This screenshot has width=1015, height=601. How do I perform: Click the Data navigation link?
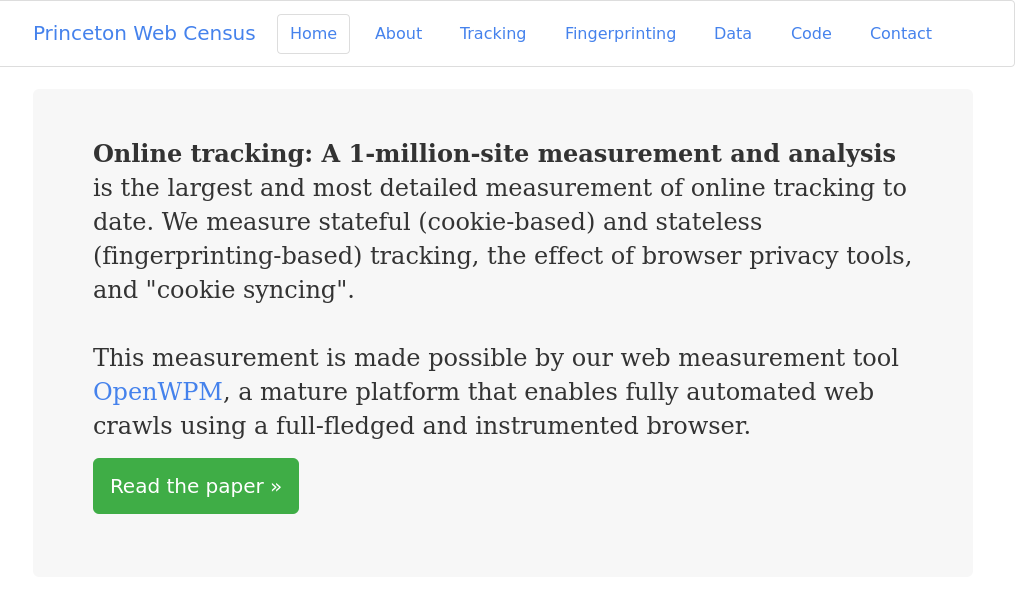tap(732, 33)
